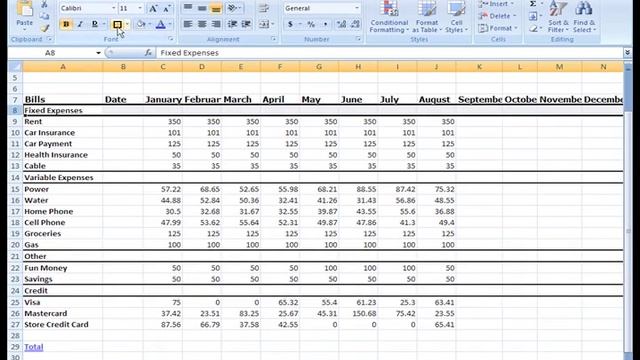Open the Font Color dropdown arrow

tap(170, 24)
